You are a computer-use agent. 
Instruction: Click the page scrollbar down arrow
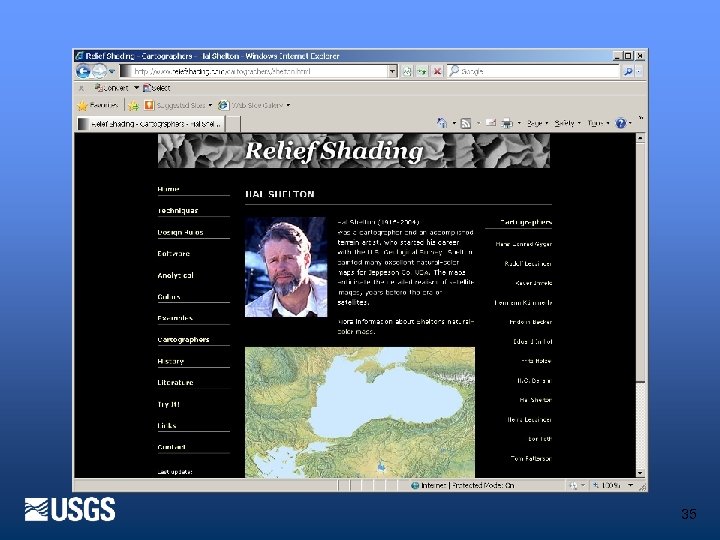tap(641, 473)
